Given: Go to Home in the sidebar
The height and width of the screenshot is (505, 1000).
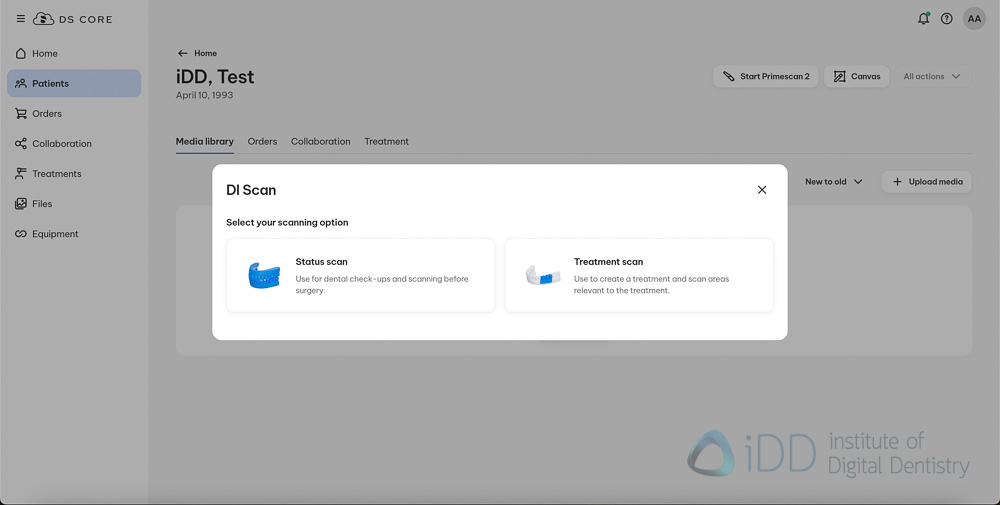Looking at the screenshot, I should coord(45,54).
